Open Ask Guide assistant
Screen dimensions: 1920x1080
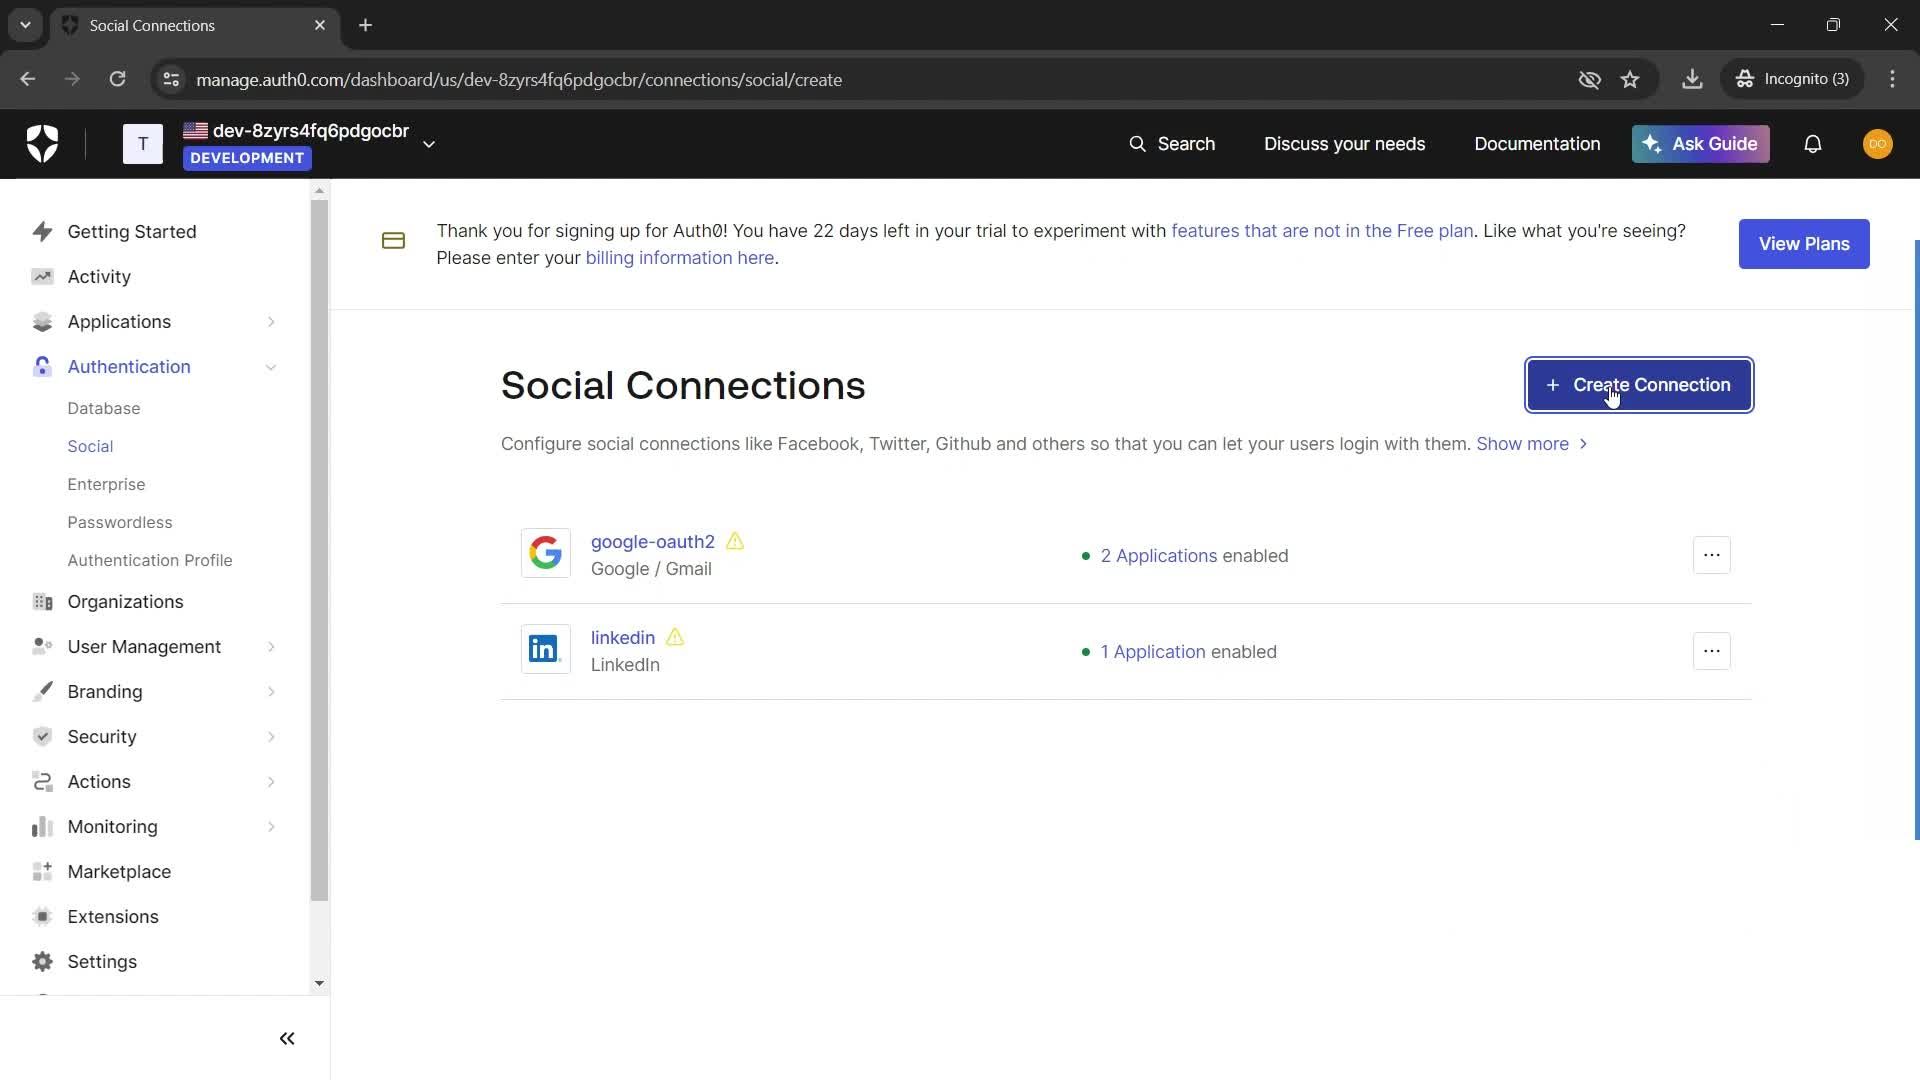click(x=1700, y=144)
